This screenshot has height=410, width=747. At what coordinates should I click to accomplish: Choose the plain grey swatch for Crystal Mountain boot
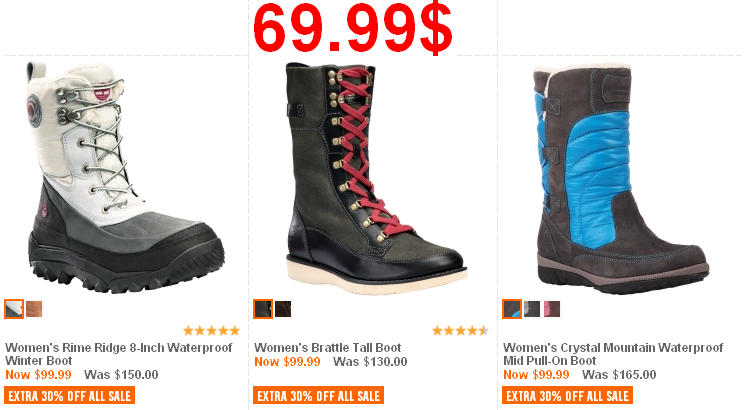coord(532,309)
